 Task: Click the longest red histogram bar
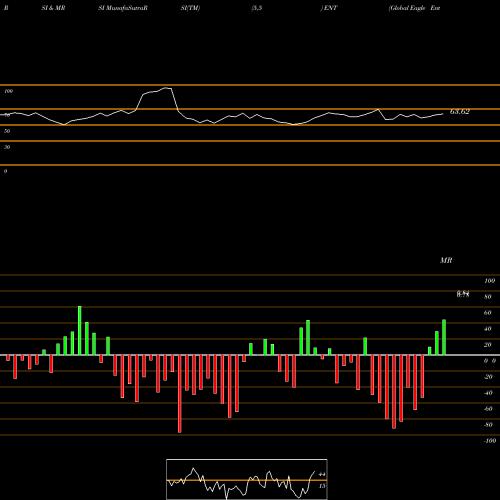click(x=180, y=394)
